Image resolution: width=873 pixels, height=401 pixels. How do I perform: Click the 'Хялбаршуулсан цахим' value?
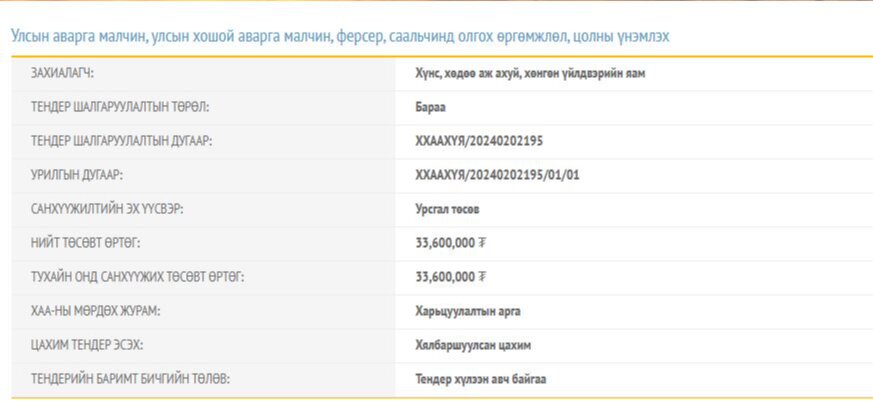(x=473, y=345)
